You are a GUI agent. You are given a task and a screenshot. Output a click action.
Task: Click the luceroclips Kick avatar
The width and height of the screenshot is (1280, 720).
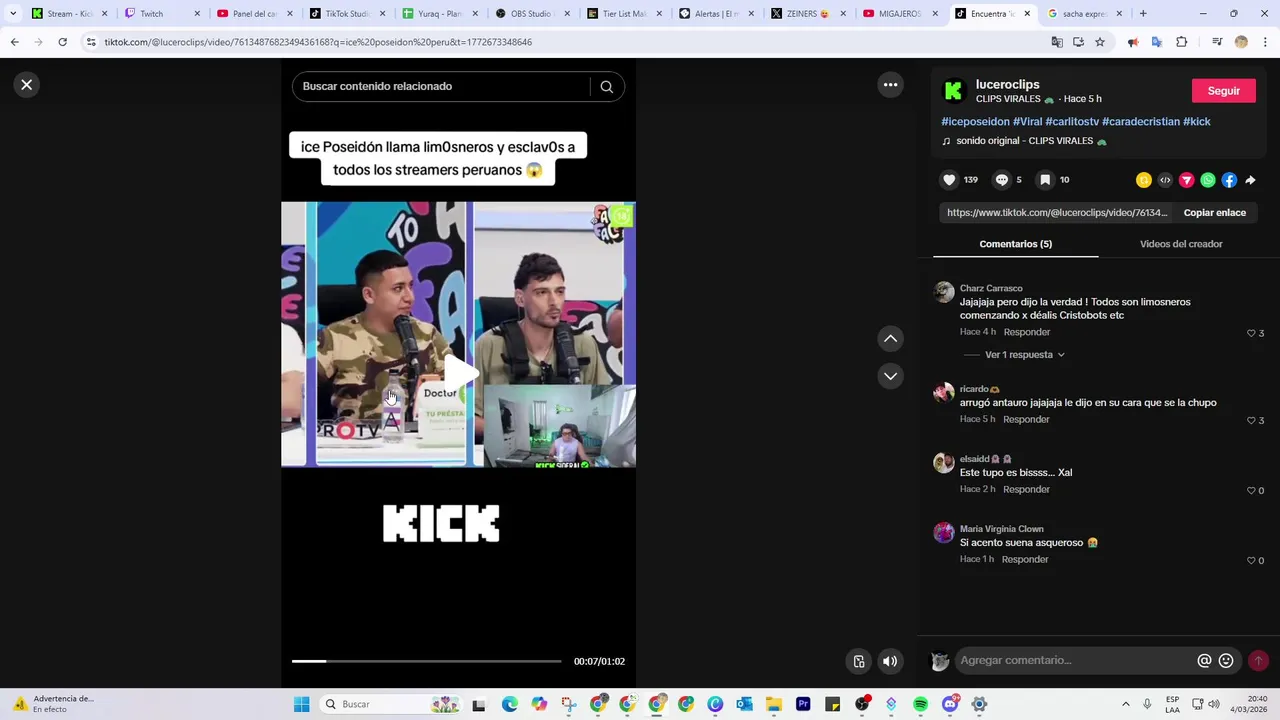click(954, 91)
